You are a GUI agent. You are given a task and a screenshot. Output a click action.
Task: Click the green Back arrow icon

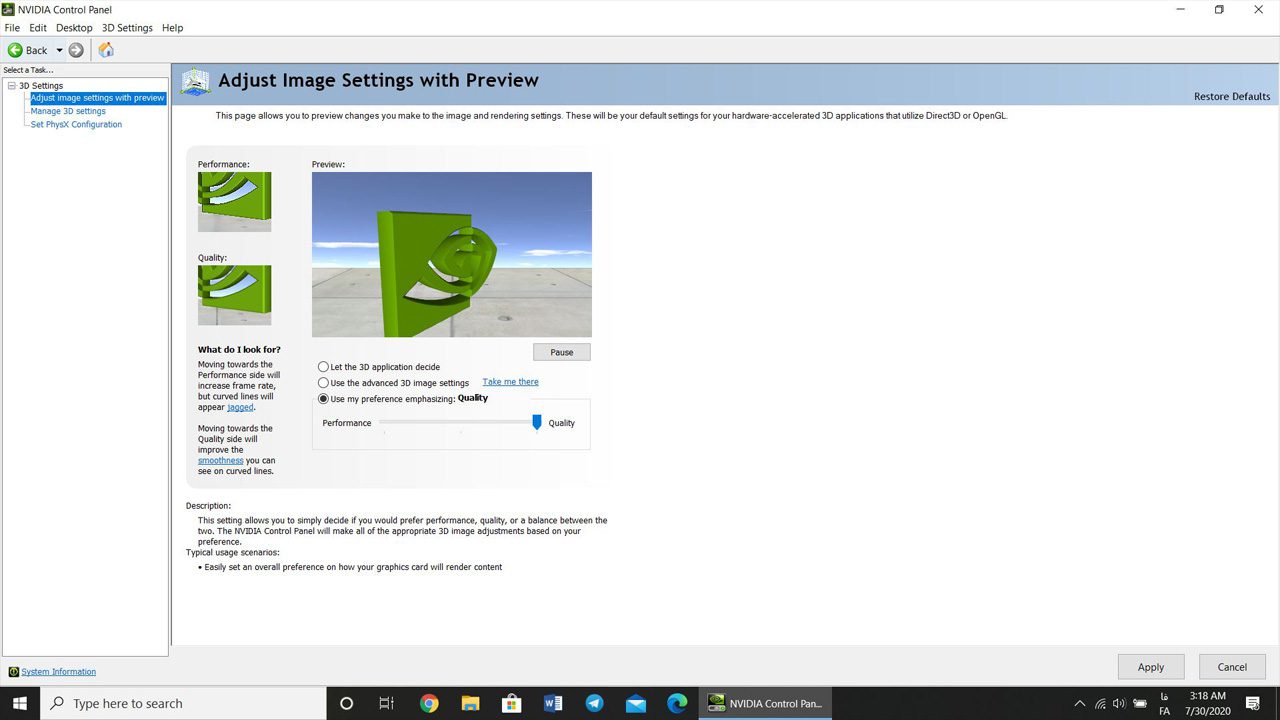15,50
